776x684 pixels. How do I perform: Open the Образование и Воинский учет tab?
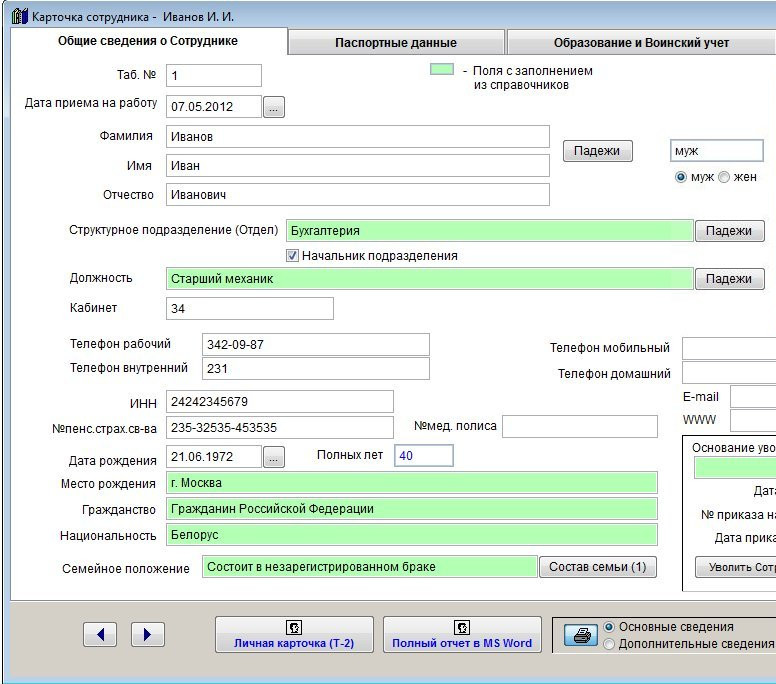(x=641, y=43)
